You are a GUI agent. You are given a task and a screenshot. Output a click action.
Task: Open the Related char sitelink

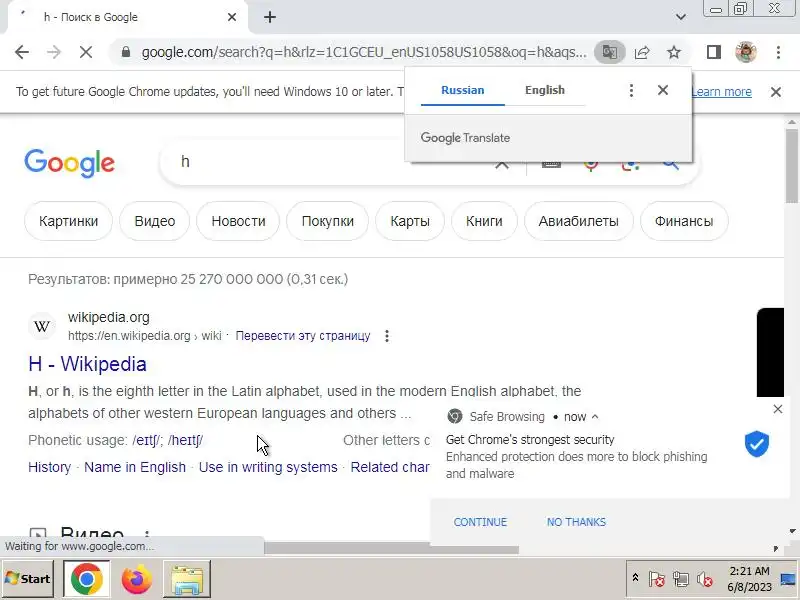tap(390, 467)
